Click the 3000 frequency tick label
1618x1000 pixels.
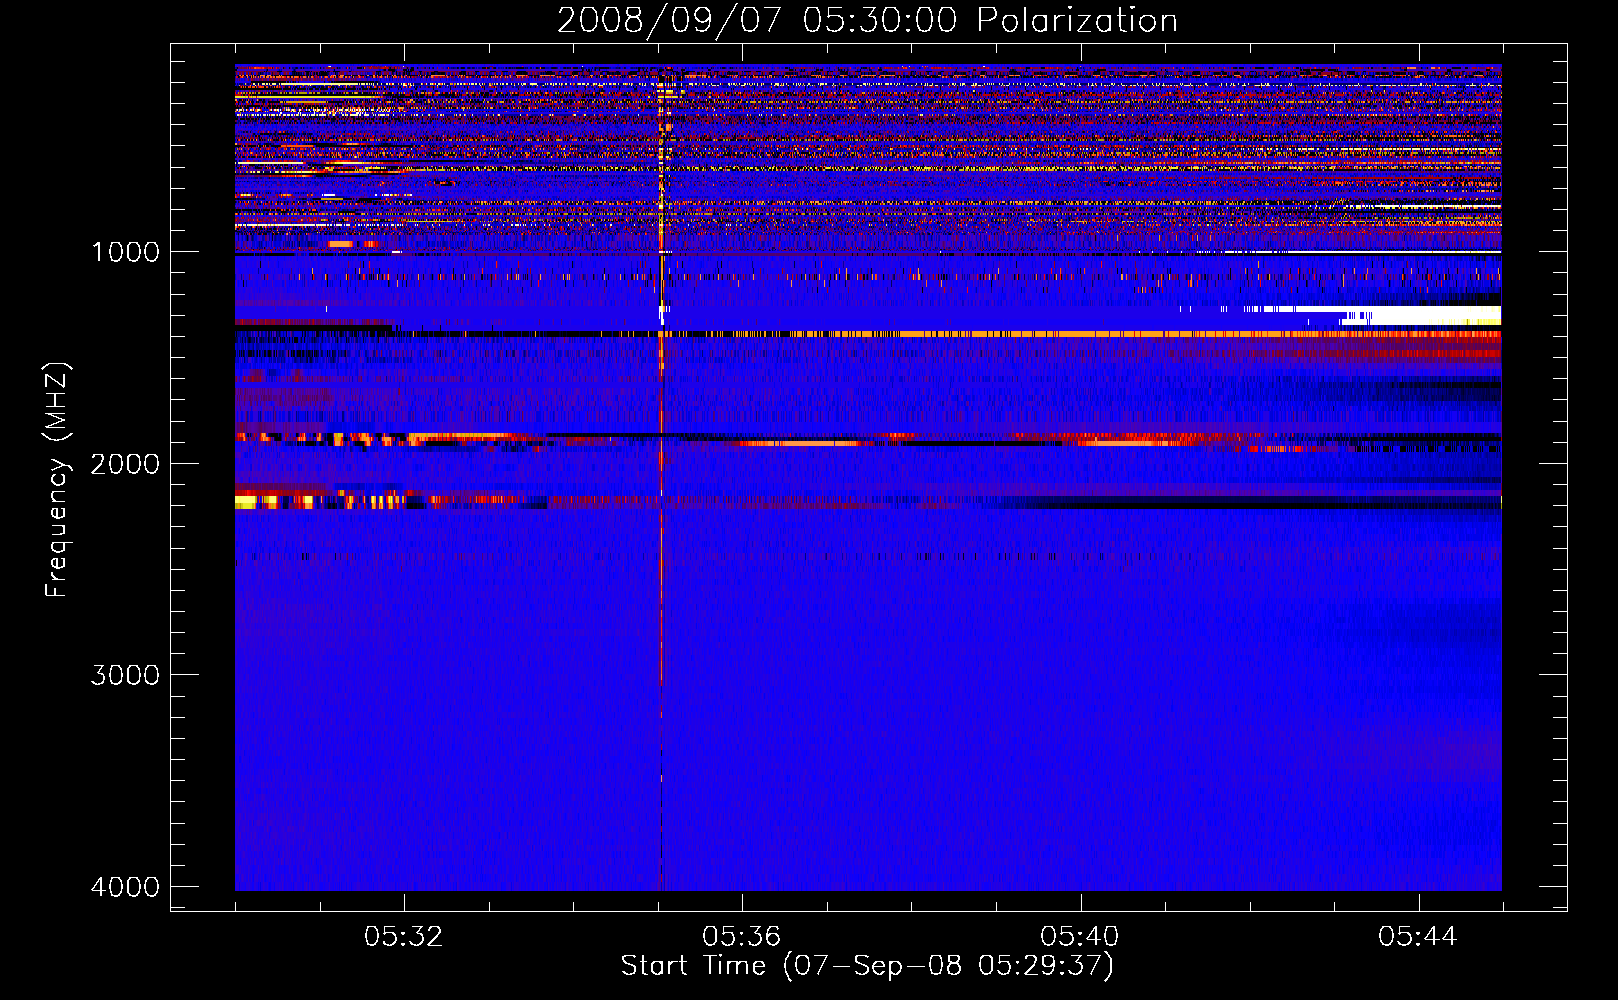[125, 675]
